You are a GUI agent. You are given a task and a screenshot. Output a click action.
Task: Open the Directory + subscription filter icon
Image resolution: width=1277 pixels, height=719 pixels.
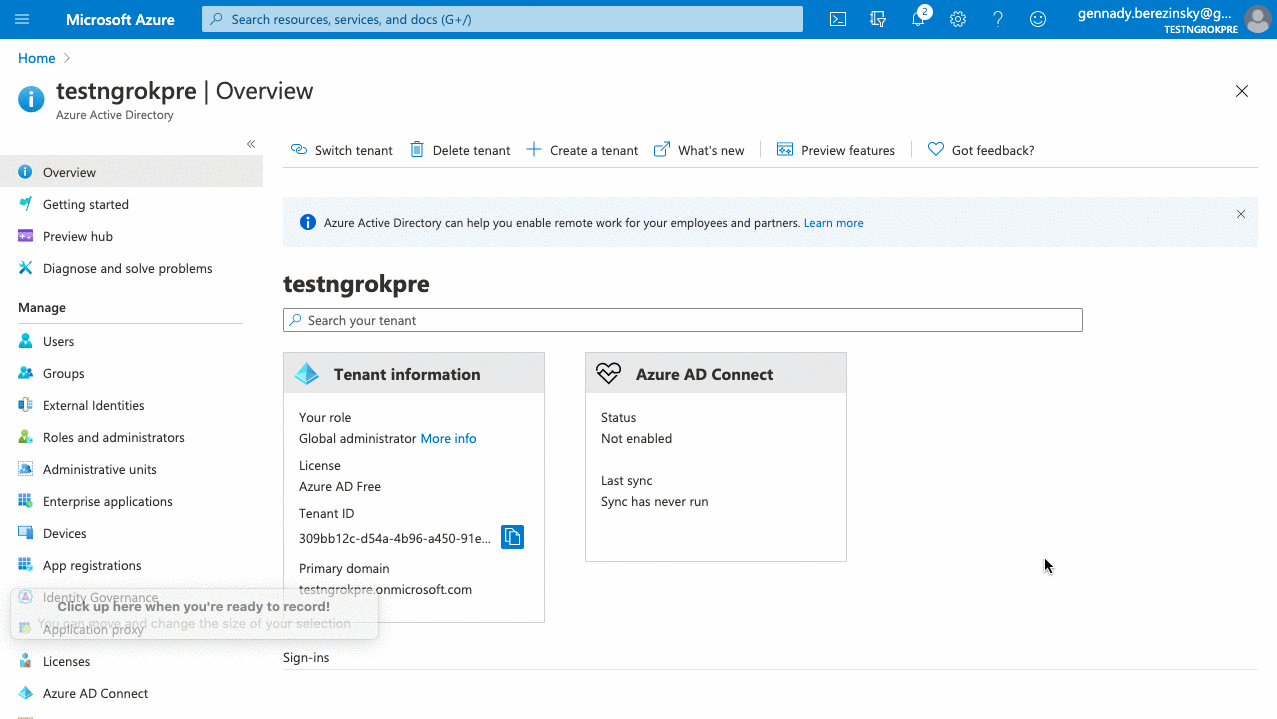coord(878,19)
